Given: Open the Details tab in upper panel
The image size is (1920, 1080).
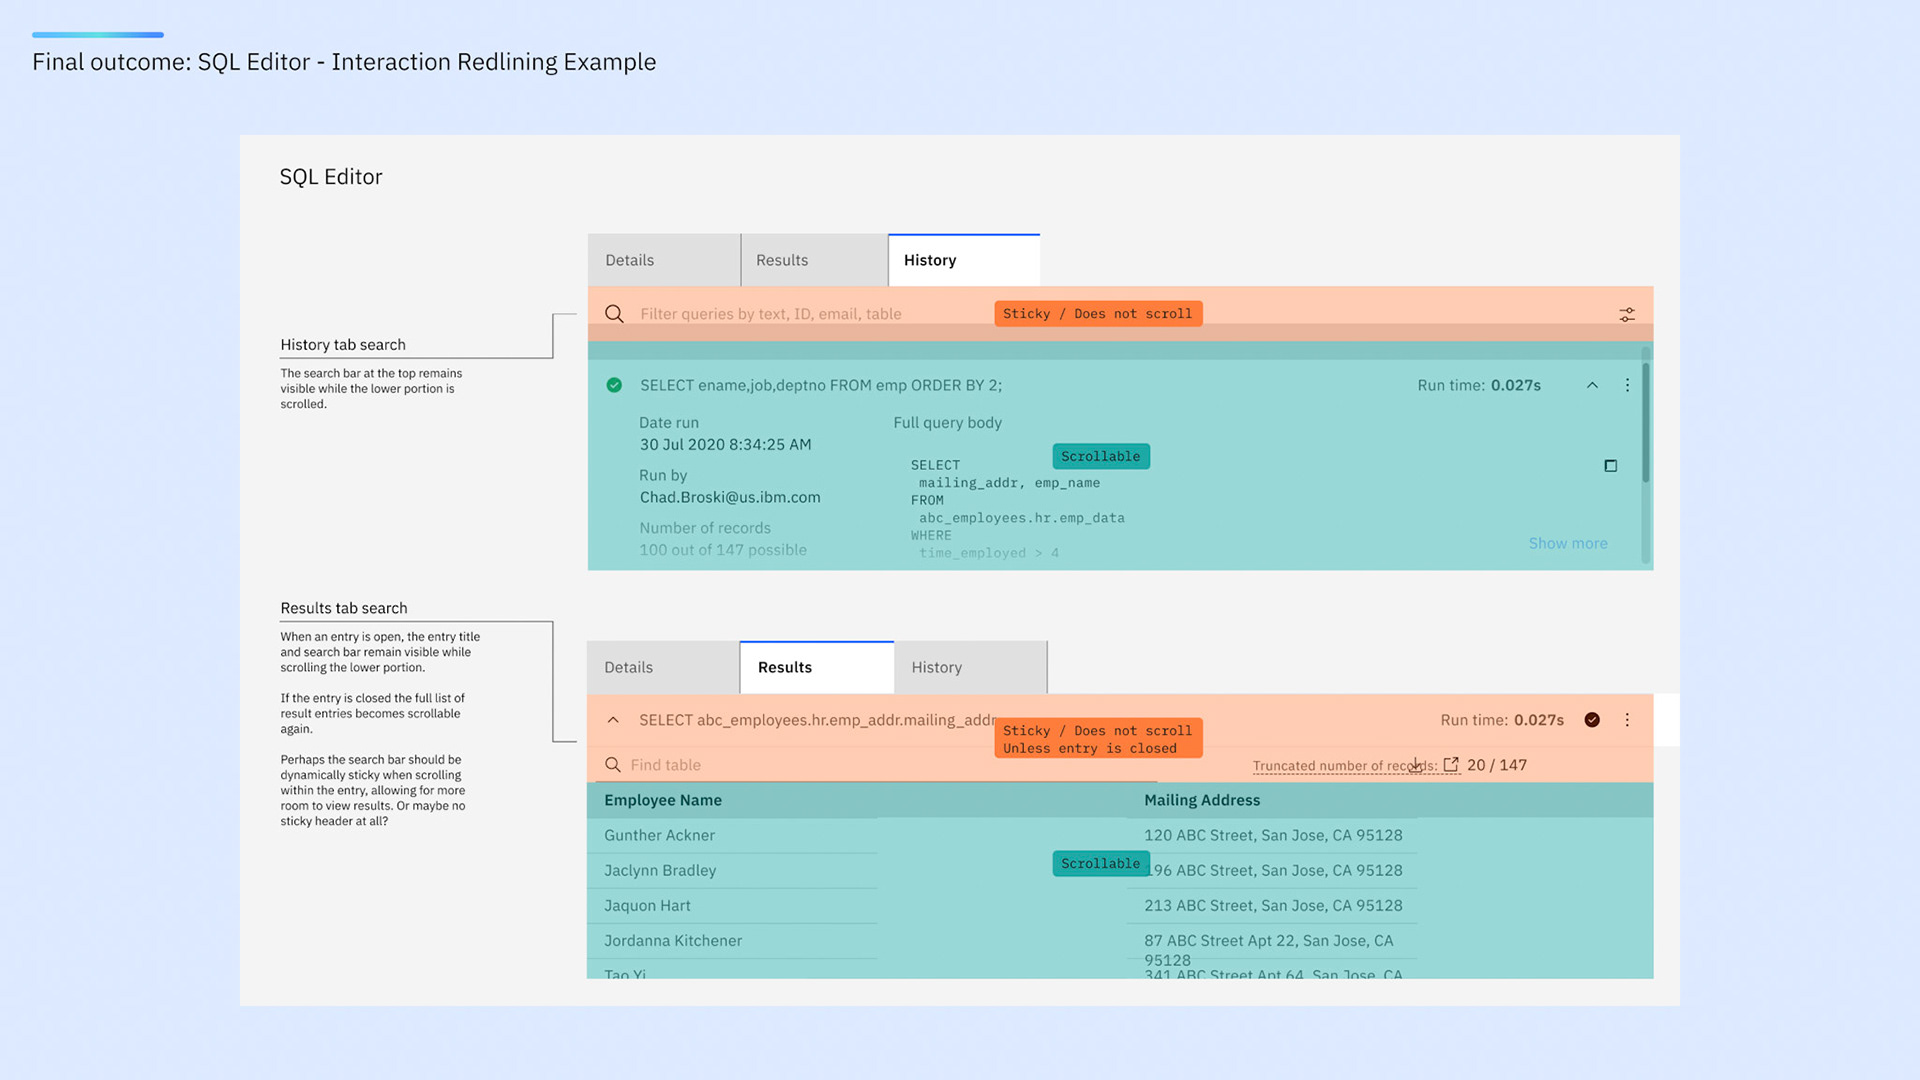Looking at the screenshot, I should click(x=630, y=260).
